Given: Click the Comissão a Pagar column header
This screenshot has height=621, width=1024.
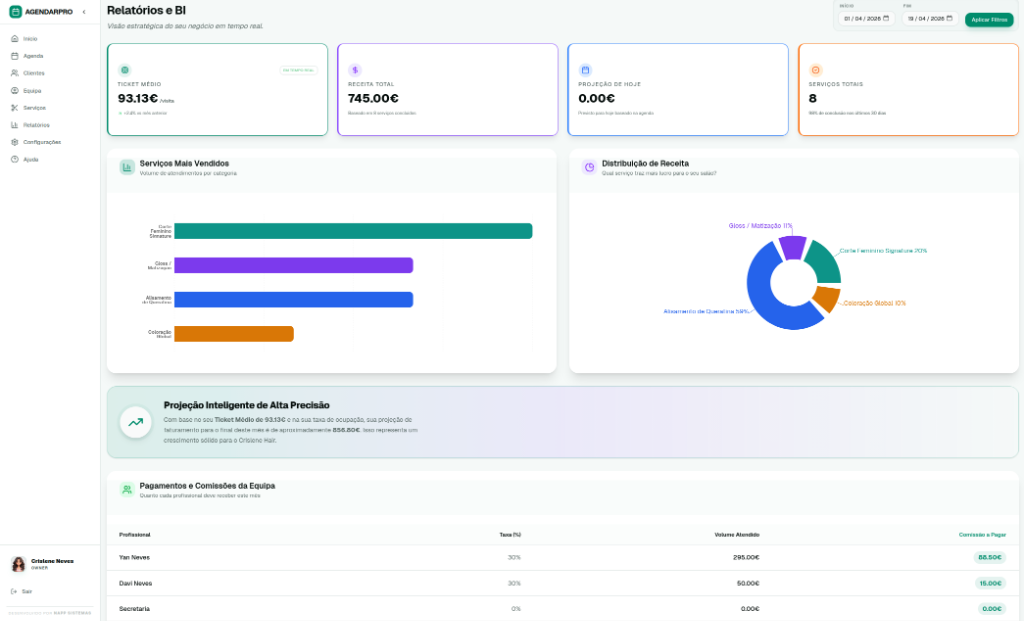Looking at the screenshot, I should coord(982,535).
